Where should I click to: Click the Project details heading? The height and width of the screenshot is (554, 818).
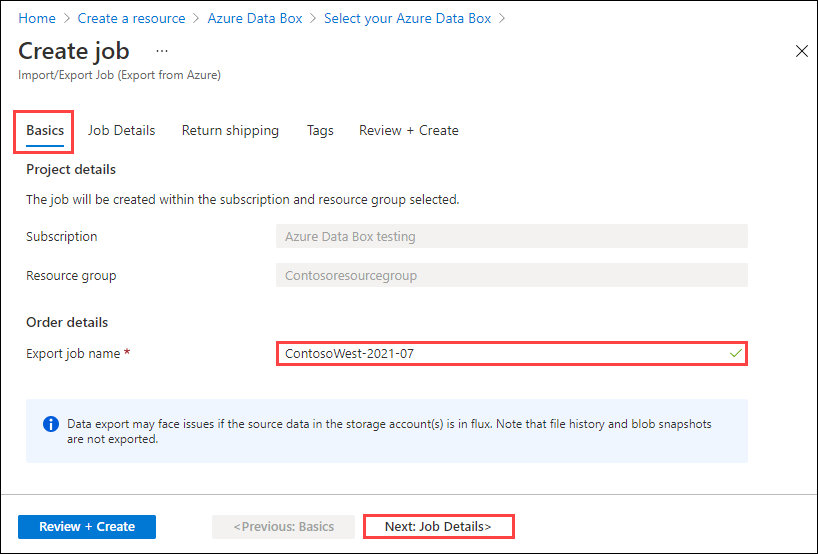coord(71,170)
